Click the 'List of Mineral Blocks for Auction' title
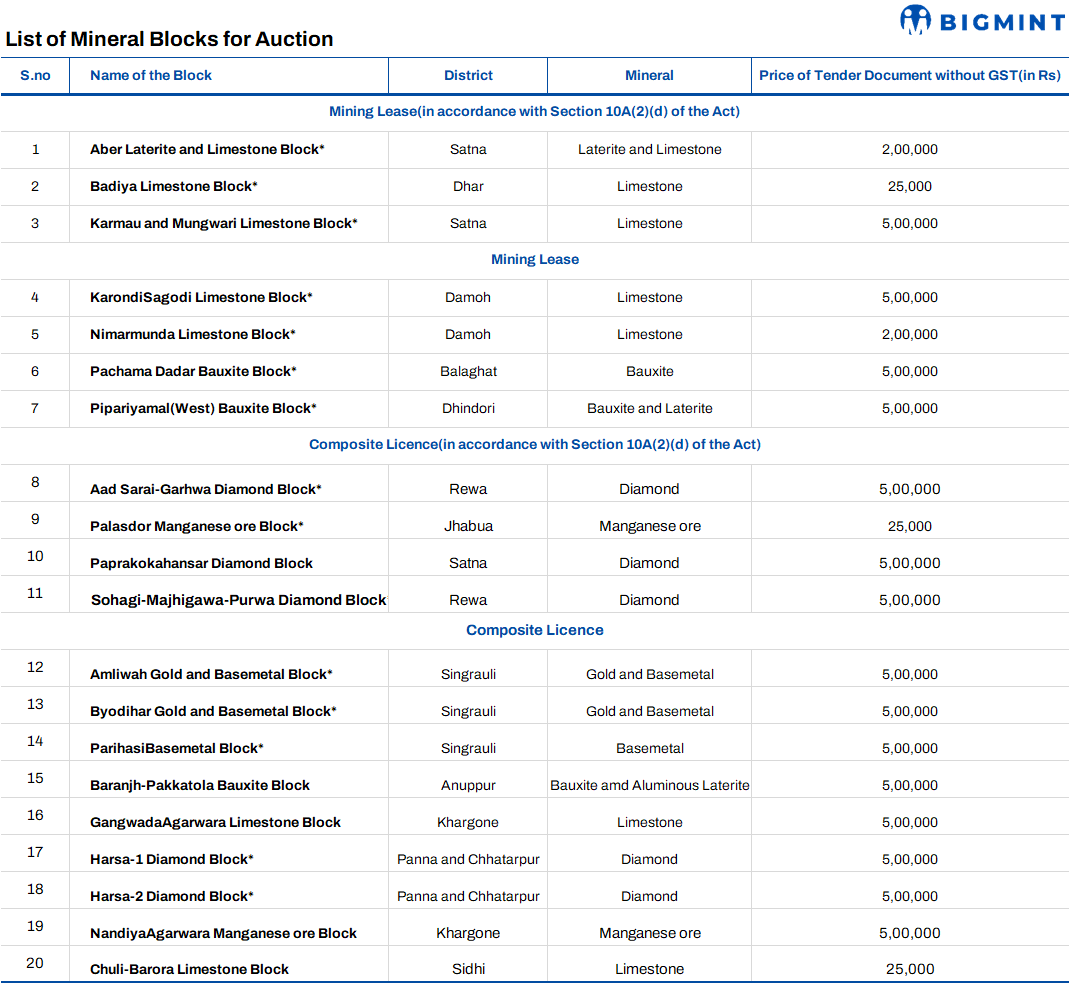The height and width of the screenshot is (987, 1071). point(169,39)
